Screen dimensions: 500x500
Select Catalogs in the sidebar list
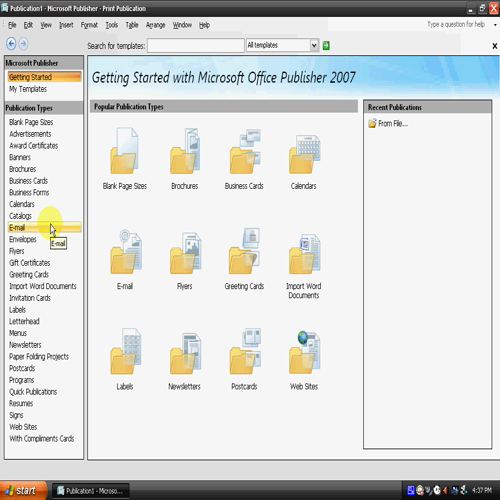point(20,216)
